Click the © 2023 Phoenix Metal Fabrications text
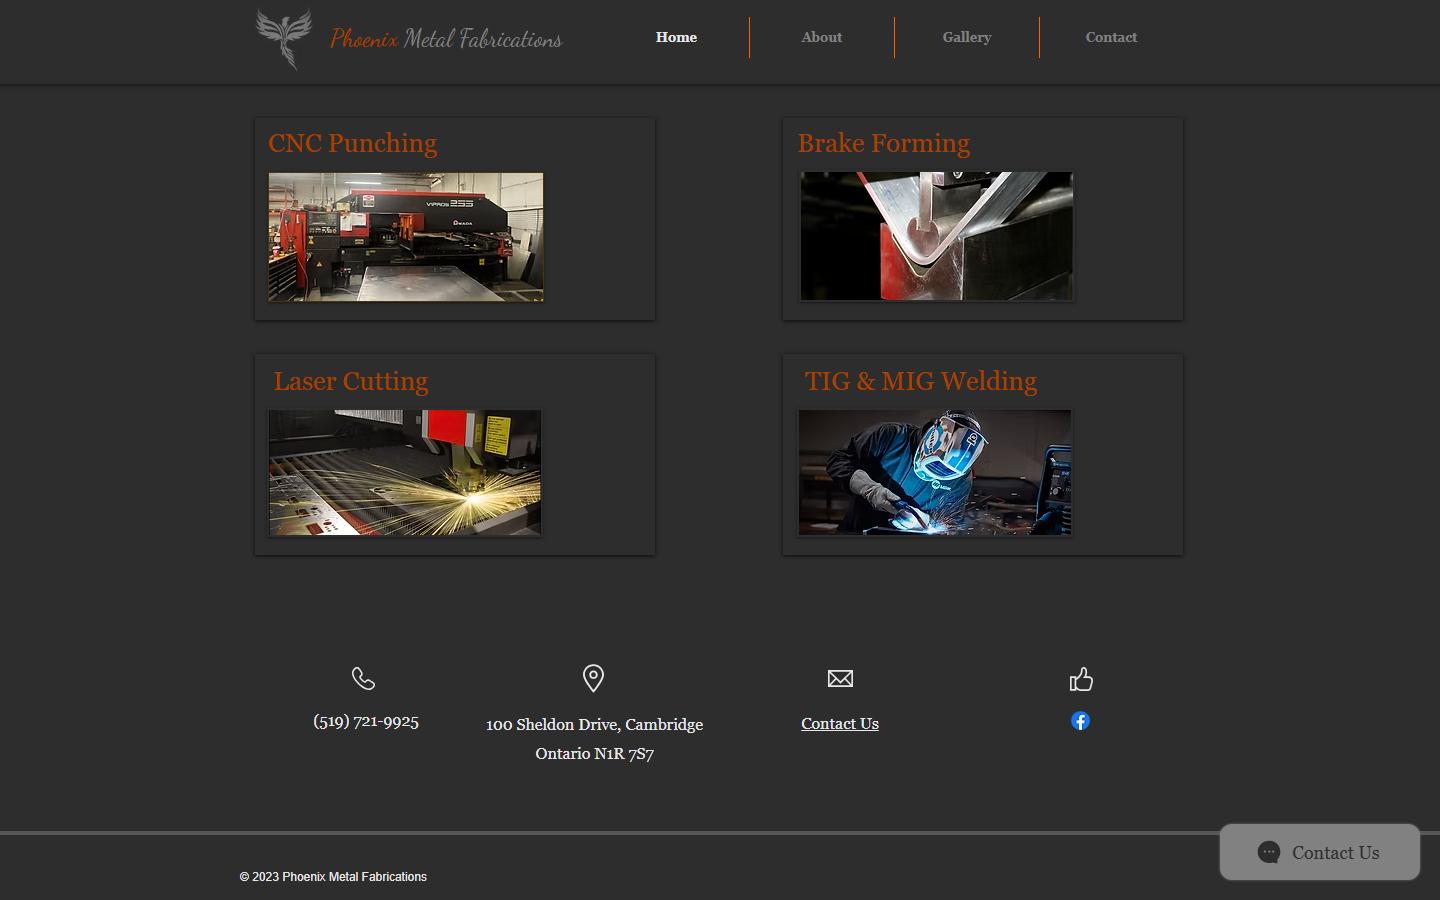This screenshot has height=900, width=1440. (333, 877)
